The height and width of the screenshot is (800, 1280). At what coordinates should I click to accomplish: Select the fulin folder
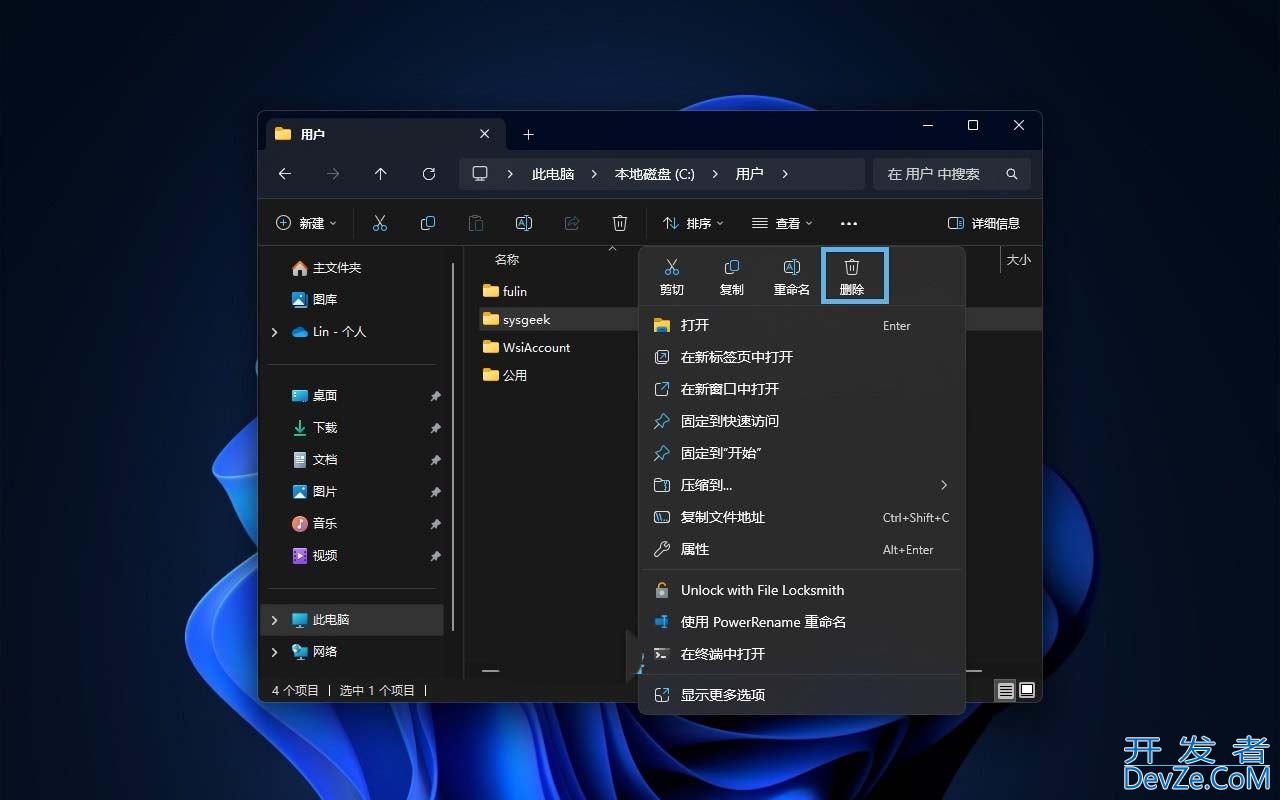504,291
